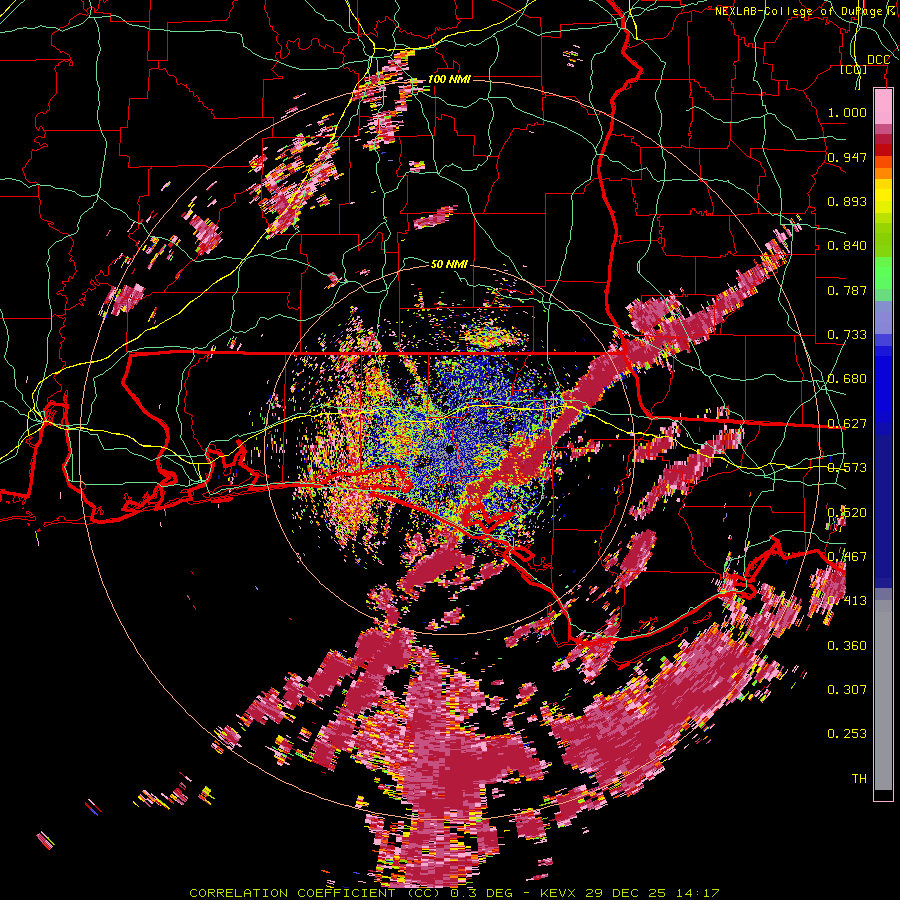Click the 0.307 value on the color scale
Image resolution: width=900 pixels, height=900 pixels.
coord(847,689)
